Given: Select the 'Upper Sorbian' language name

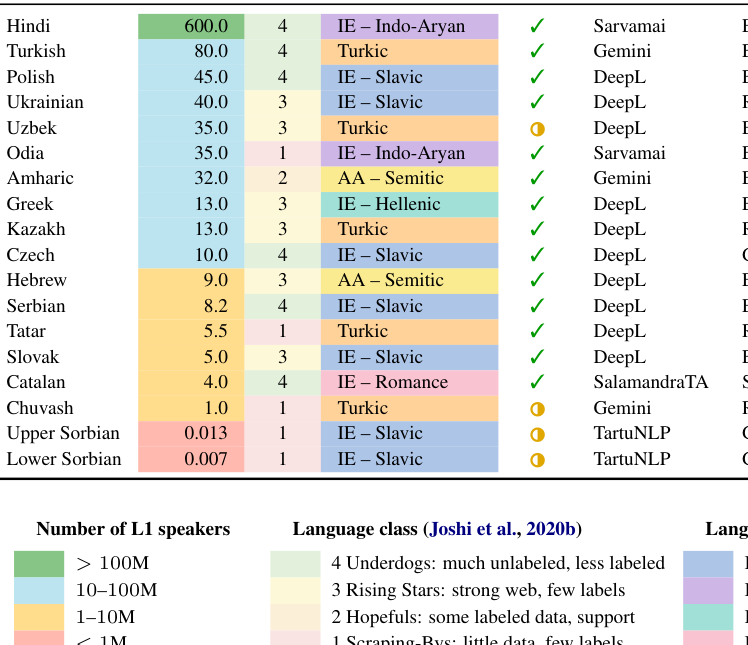Looking at the screenshot, I should [63, 433].
